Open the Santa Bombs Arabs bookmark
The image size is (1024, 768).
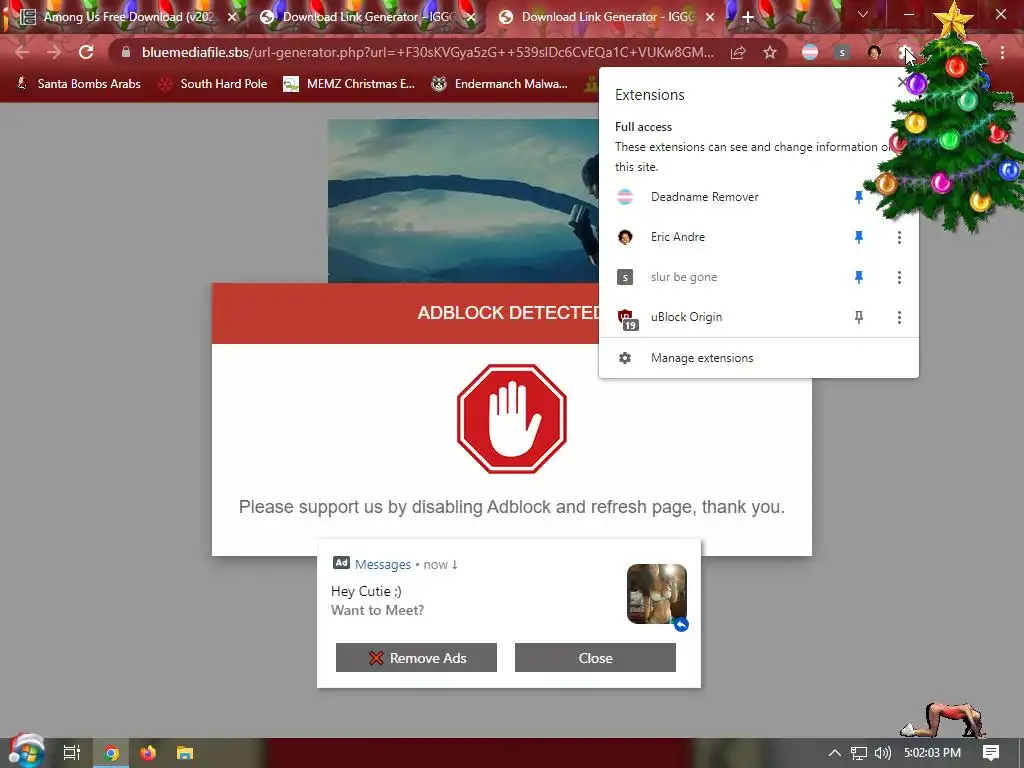(78, 84)
